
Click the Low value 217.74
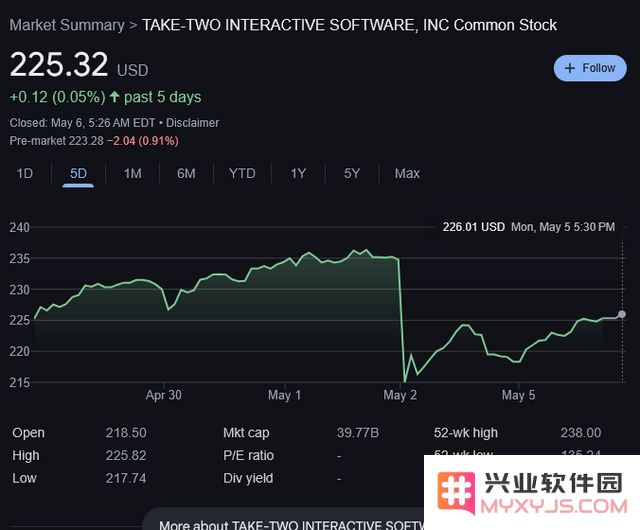click(126, 479)
